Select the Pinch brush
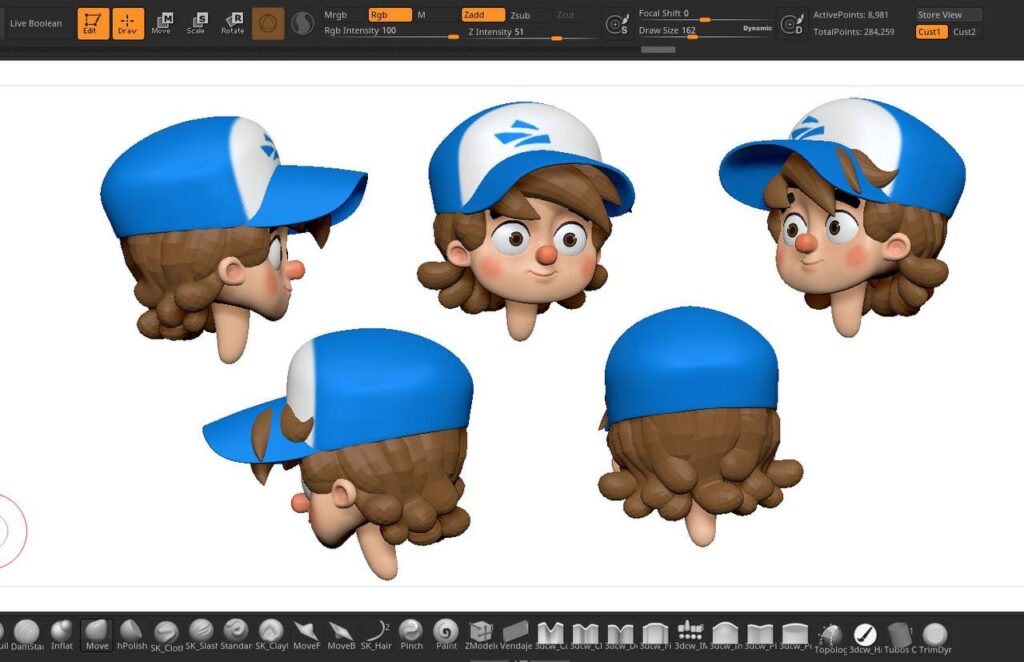This screenshot has width=1024, height=662. click(x=411, y=633)
